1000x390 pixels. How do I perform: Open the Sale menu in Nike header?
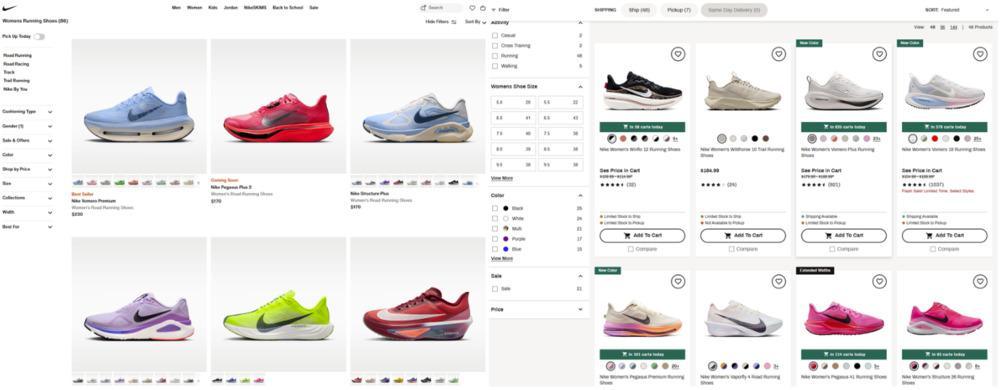pyautogui.click(x=314, y=8)
